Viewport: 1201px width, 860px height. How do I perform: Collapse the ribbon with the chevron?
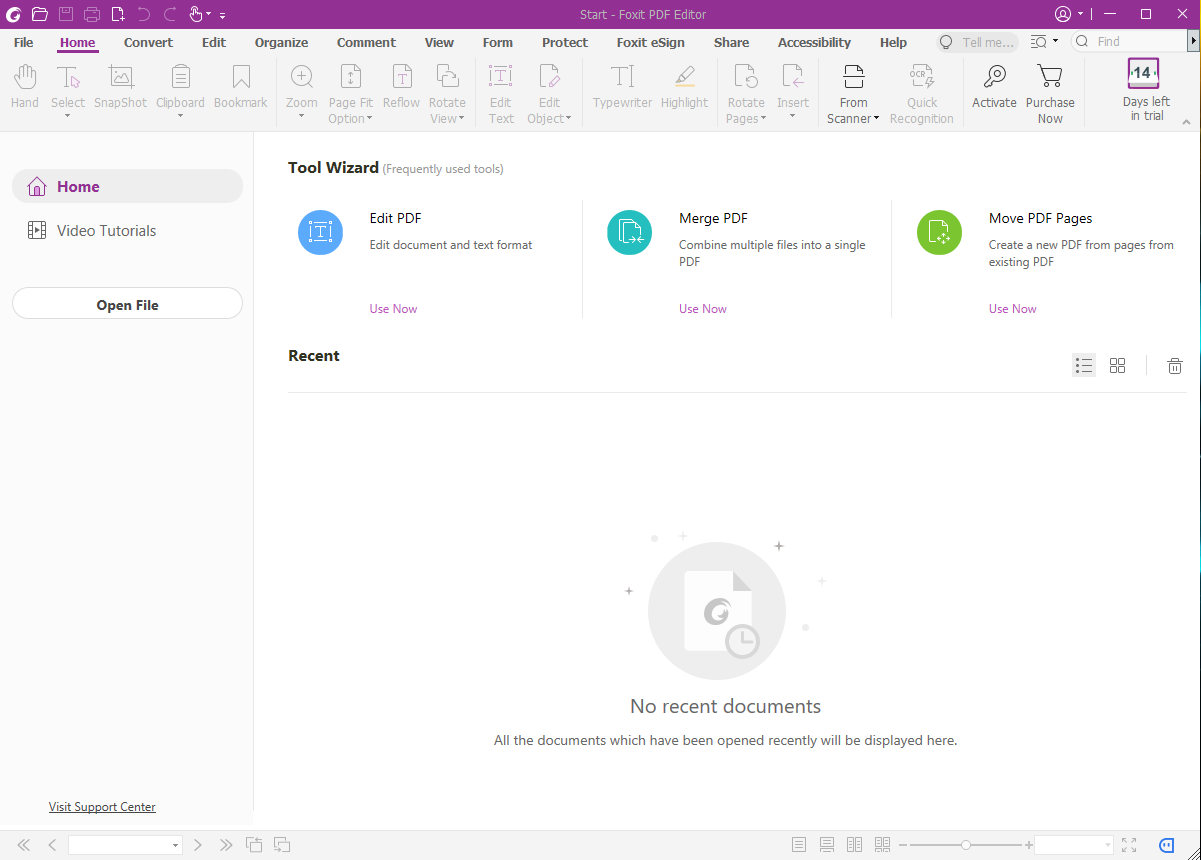pos(1186,122)
